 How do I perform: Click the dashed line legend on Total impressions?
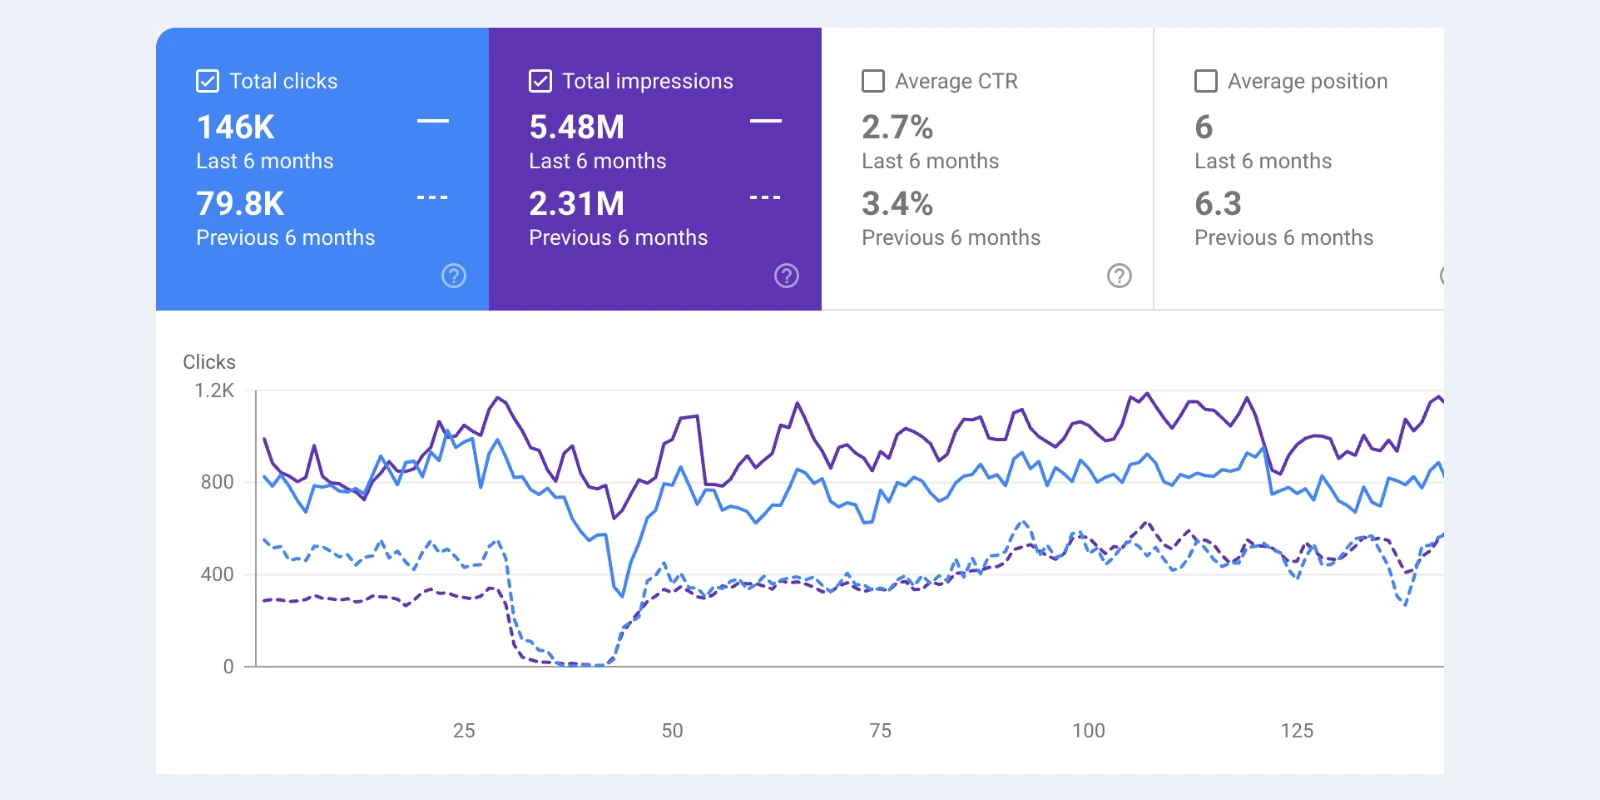pyautogui.click(x=766, y=198)
